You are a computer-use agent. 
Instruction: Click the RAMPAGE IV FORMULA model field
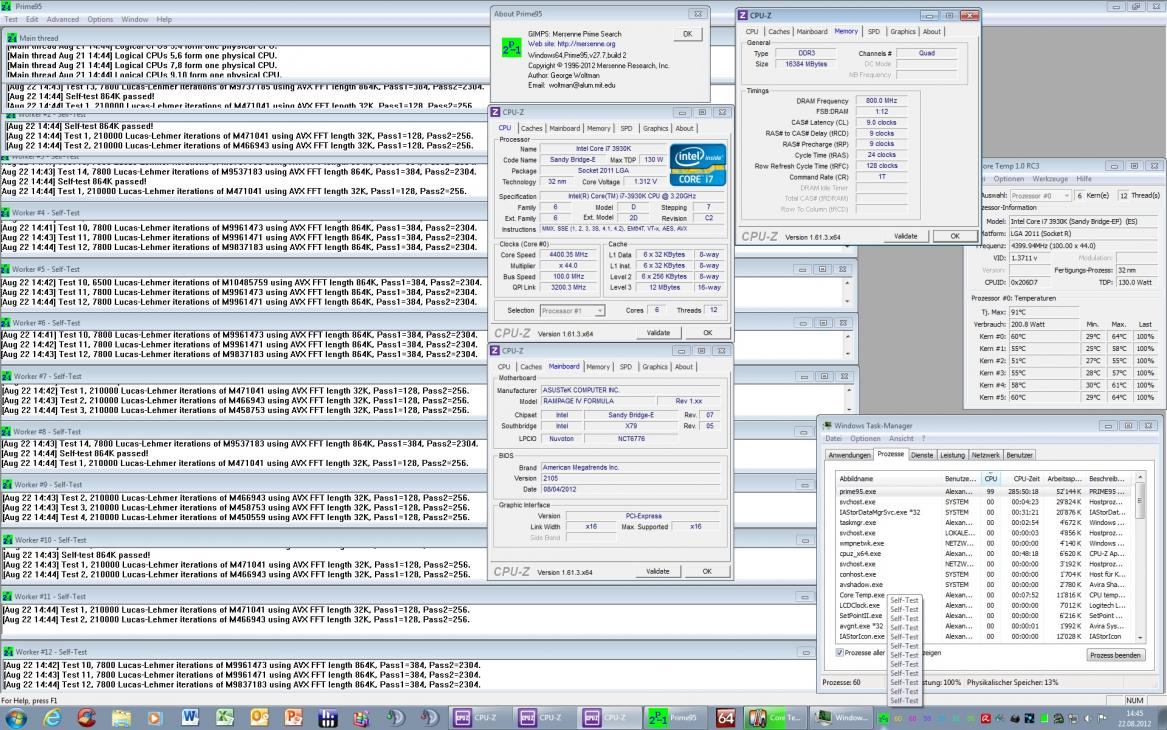pos(598,401)
